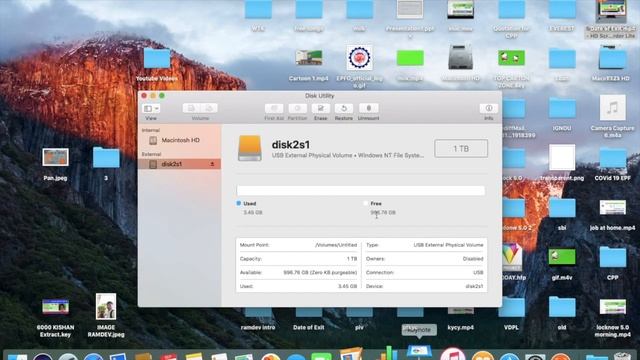Click the Capacity value 1 TB cell

pyautogui.click(x=352, y=259)
